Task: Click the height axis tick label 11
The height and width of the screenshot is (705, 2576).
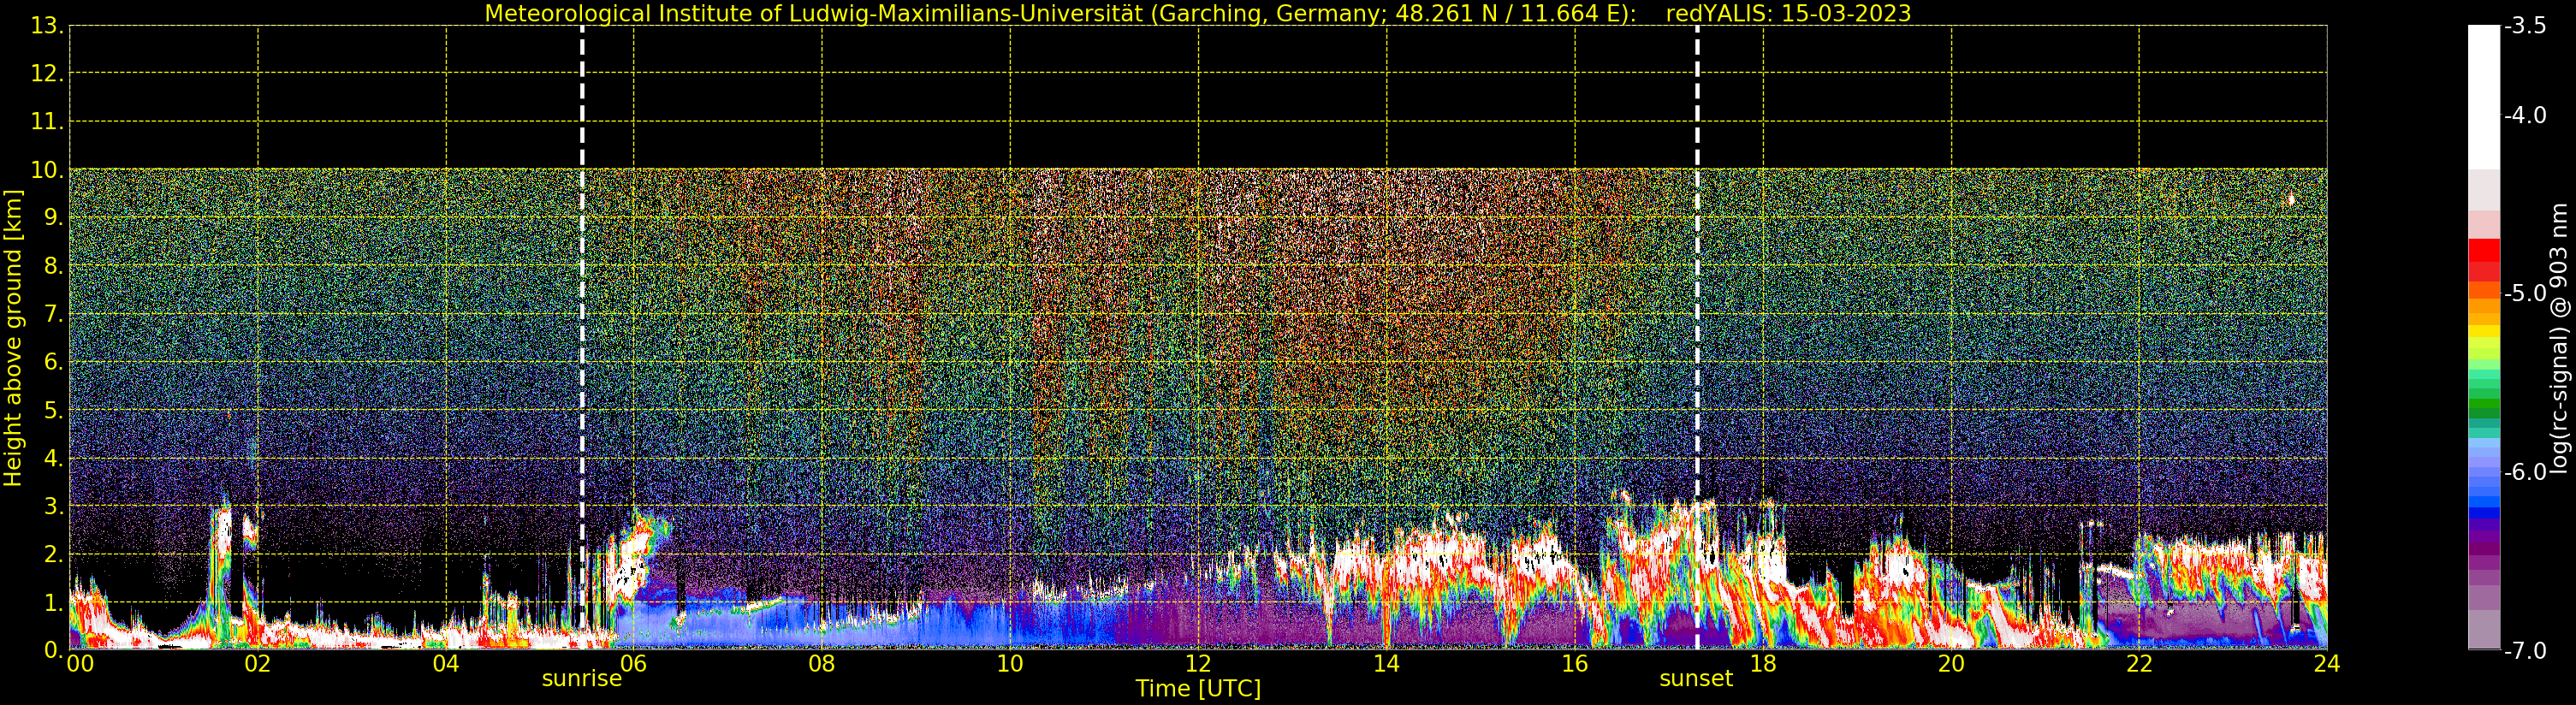Action: [x=46, y=122]
